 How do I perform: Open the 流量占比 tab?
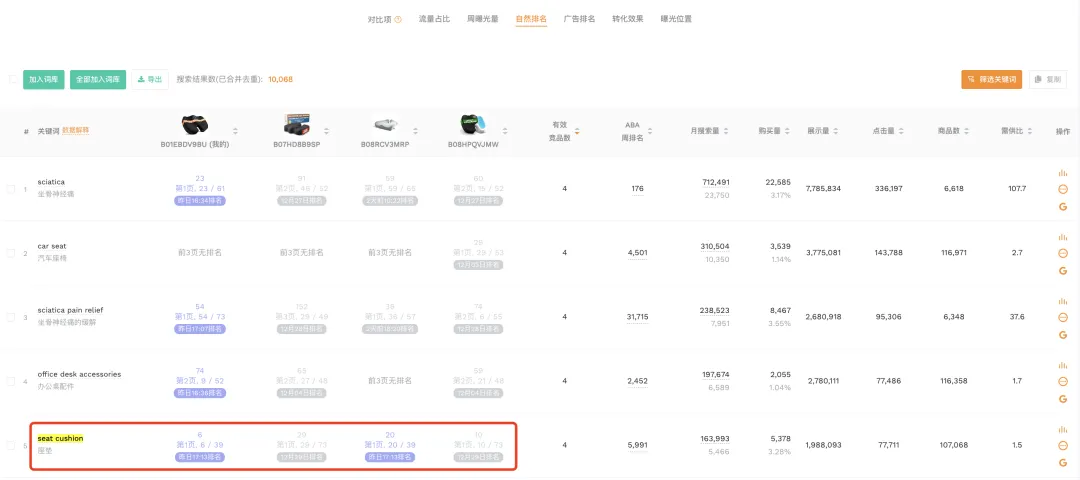(x=433, y=19)
